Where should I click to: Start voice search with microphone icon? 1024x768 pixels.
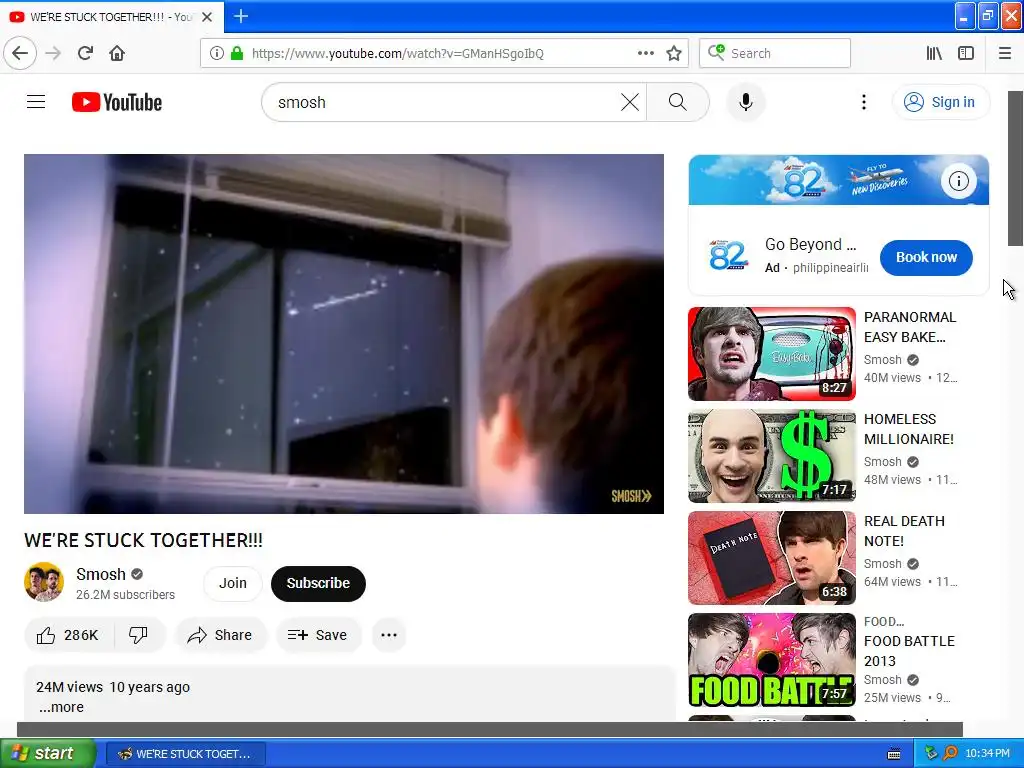click(x=746, y=102)
